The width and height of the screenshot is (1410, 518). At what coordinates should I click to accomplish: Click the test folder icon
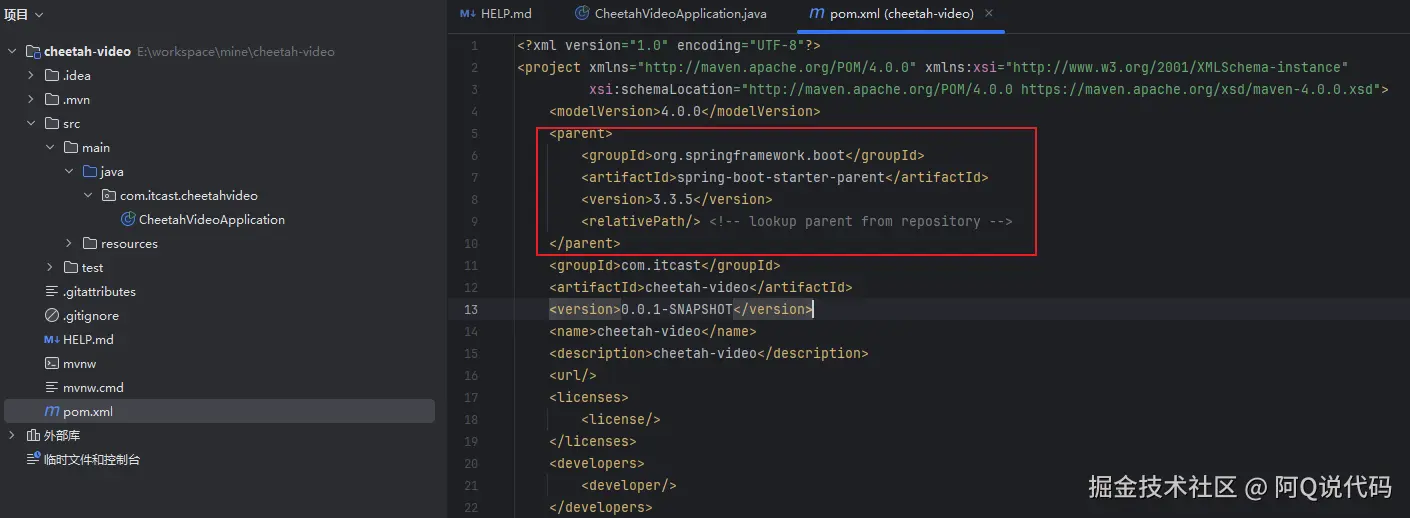click(70, 268)
